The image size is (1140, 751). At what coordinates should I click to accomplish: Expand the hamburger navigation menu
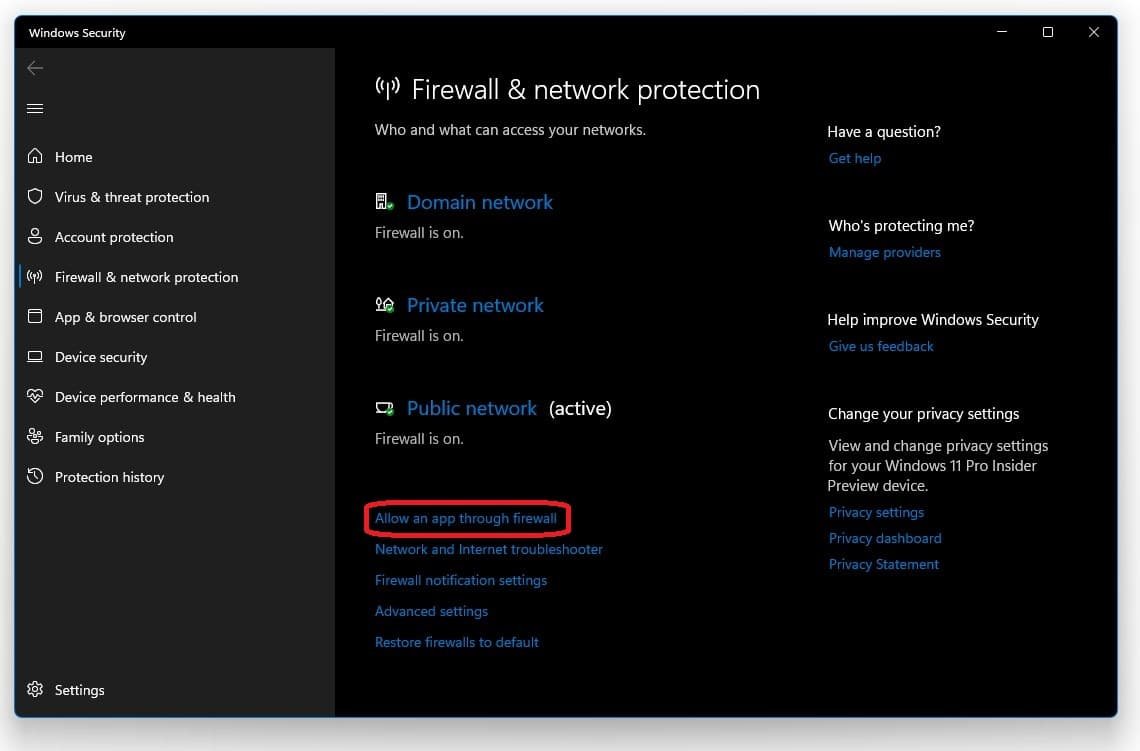[x=35, y=108]
